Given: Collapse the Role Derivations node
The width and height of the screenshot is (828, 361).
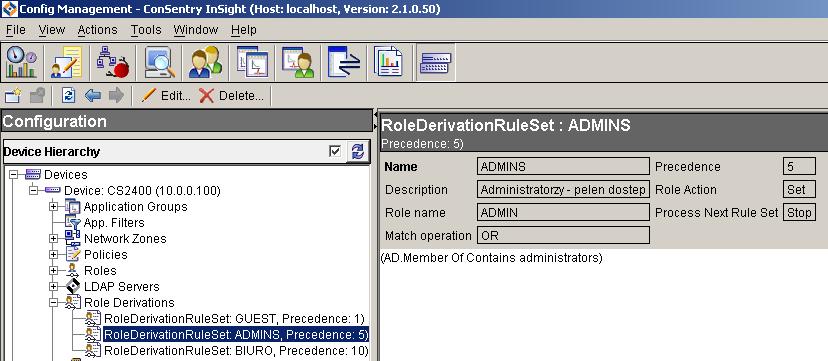Looking at the screenshot, I should click(53, 302).
